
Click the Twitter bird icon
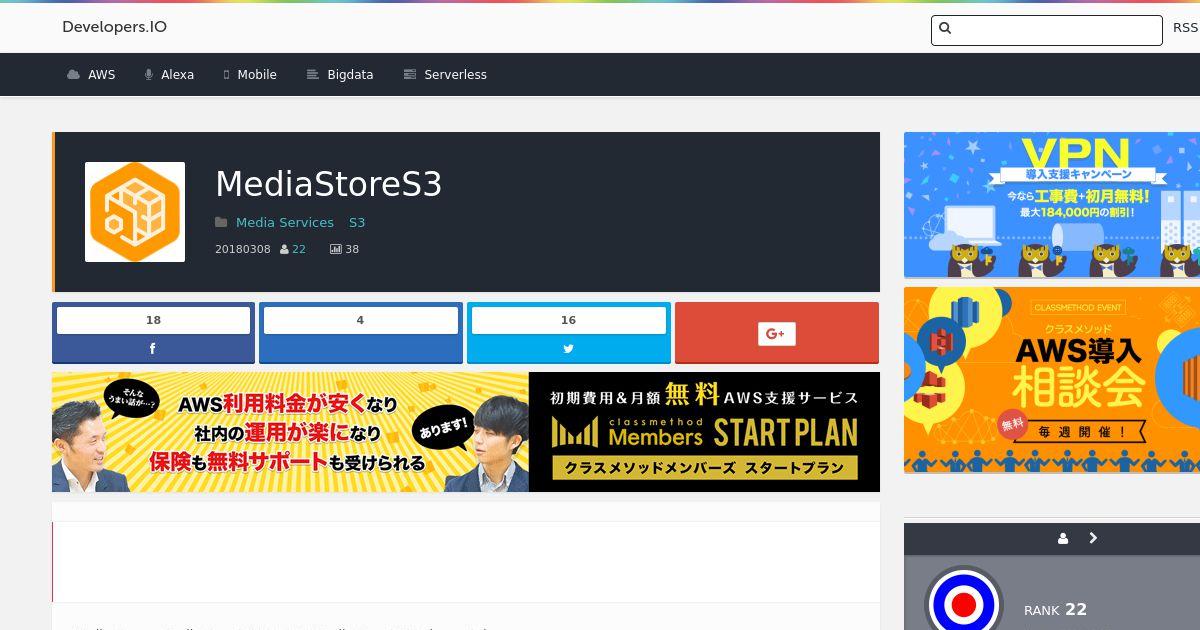[568, 349]
